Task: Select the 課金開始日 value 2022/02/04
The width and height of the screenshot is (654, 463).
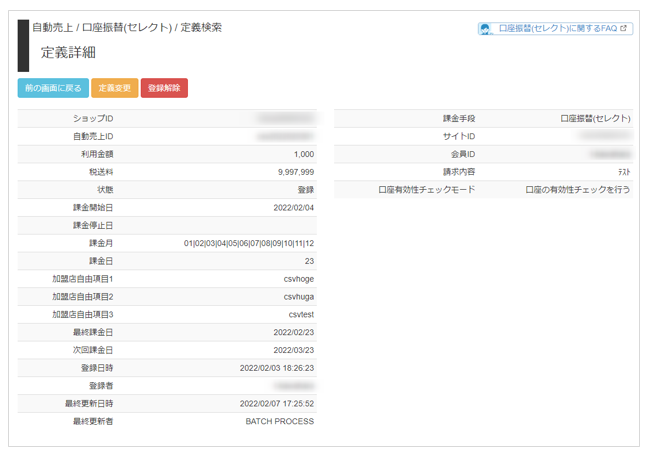Action: 294,208
